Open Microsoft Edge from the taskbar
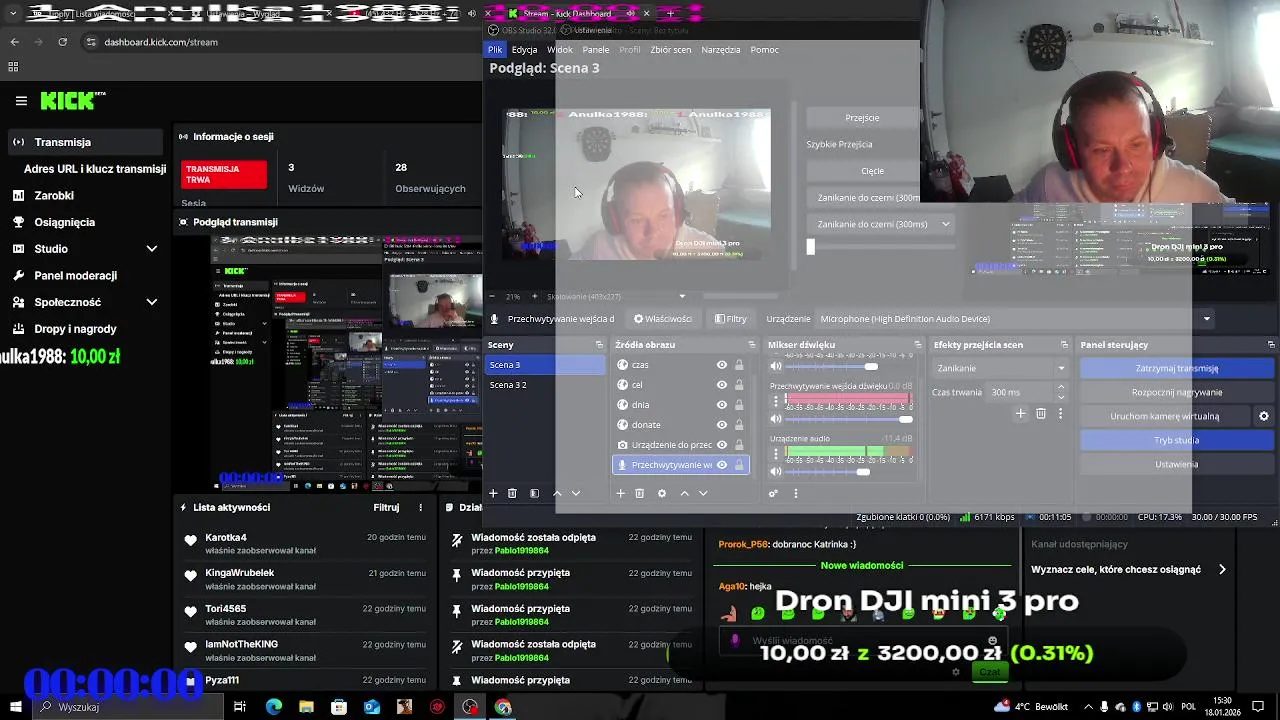 (x=274, y=707)
